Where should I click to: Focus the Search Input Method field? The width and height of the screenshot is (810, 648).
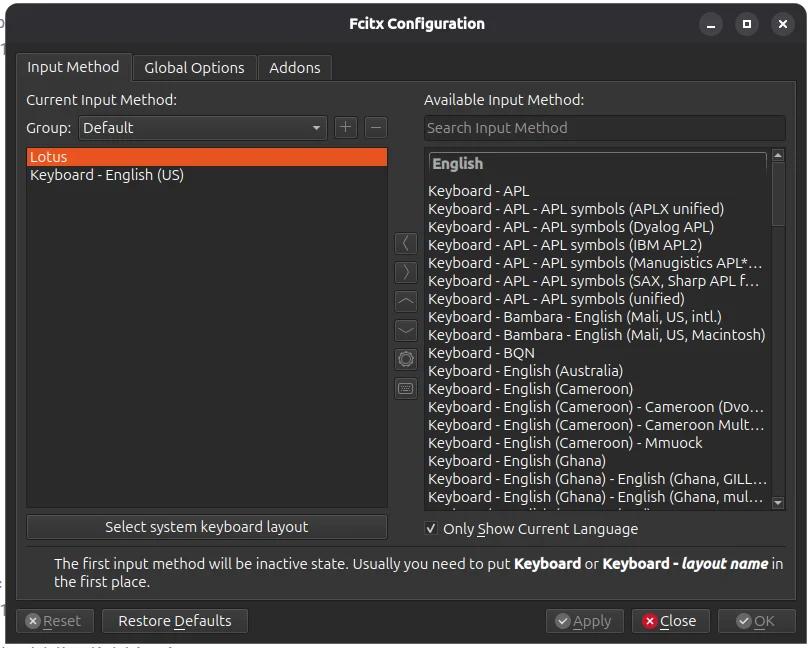pos(604,128)
